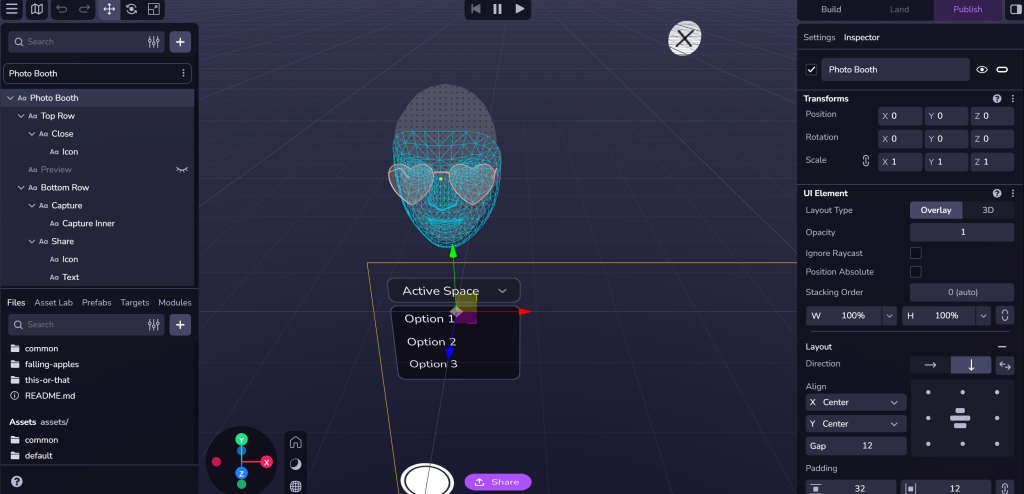Select the 3D layout type button
The width and height of the screenshot is (1024, 494).
click(x=988, y=210)
